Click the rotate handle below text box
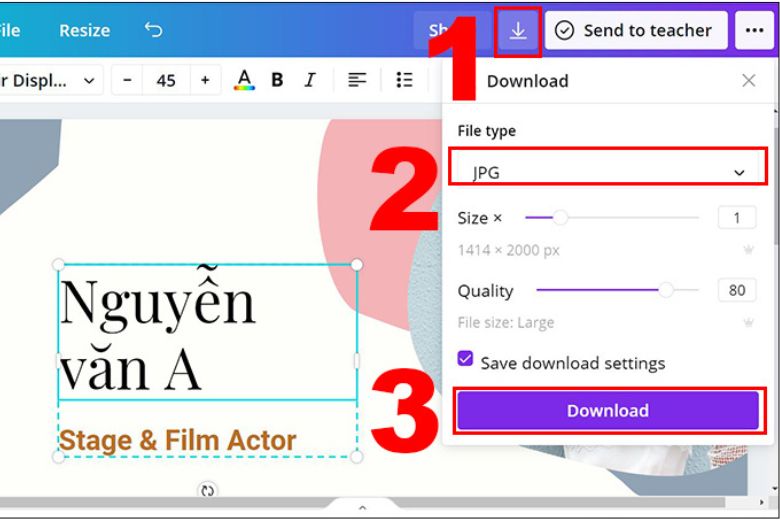The height and width of the screenshot is (520, 780). tap(207, 490)
